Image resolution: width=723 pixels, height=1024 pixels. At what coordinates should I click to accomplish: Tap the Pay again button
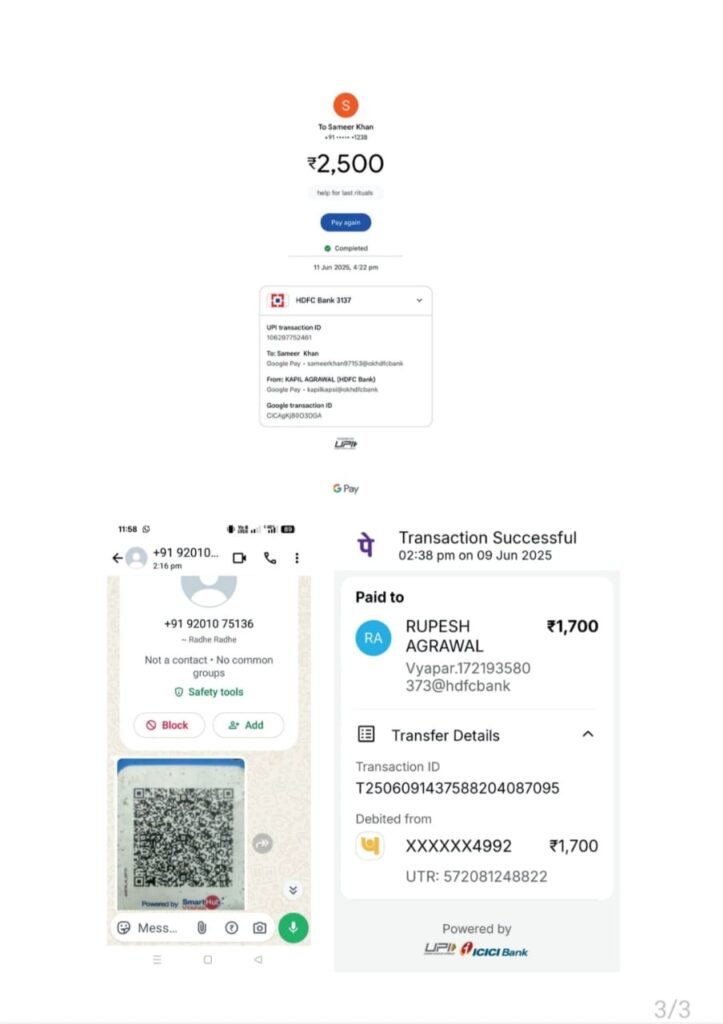[345, 223]
